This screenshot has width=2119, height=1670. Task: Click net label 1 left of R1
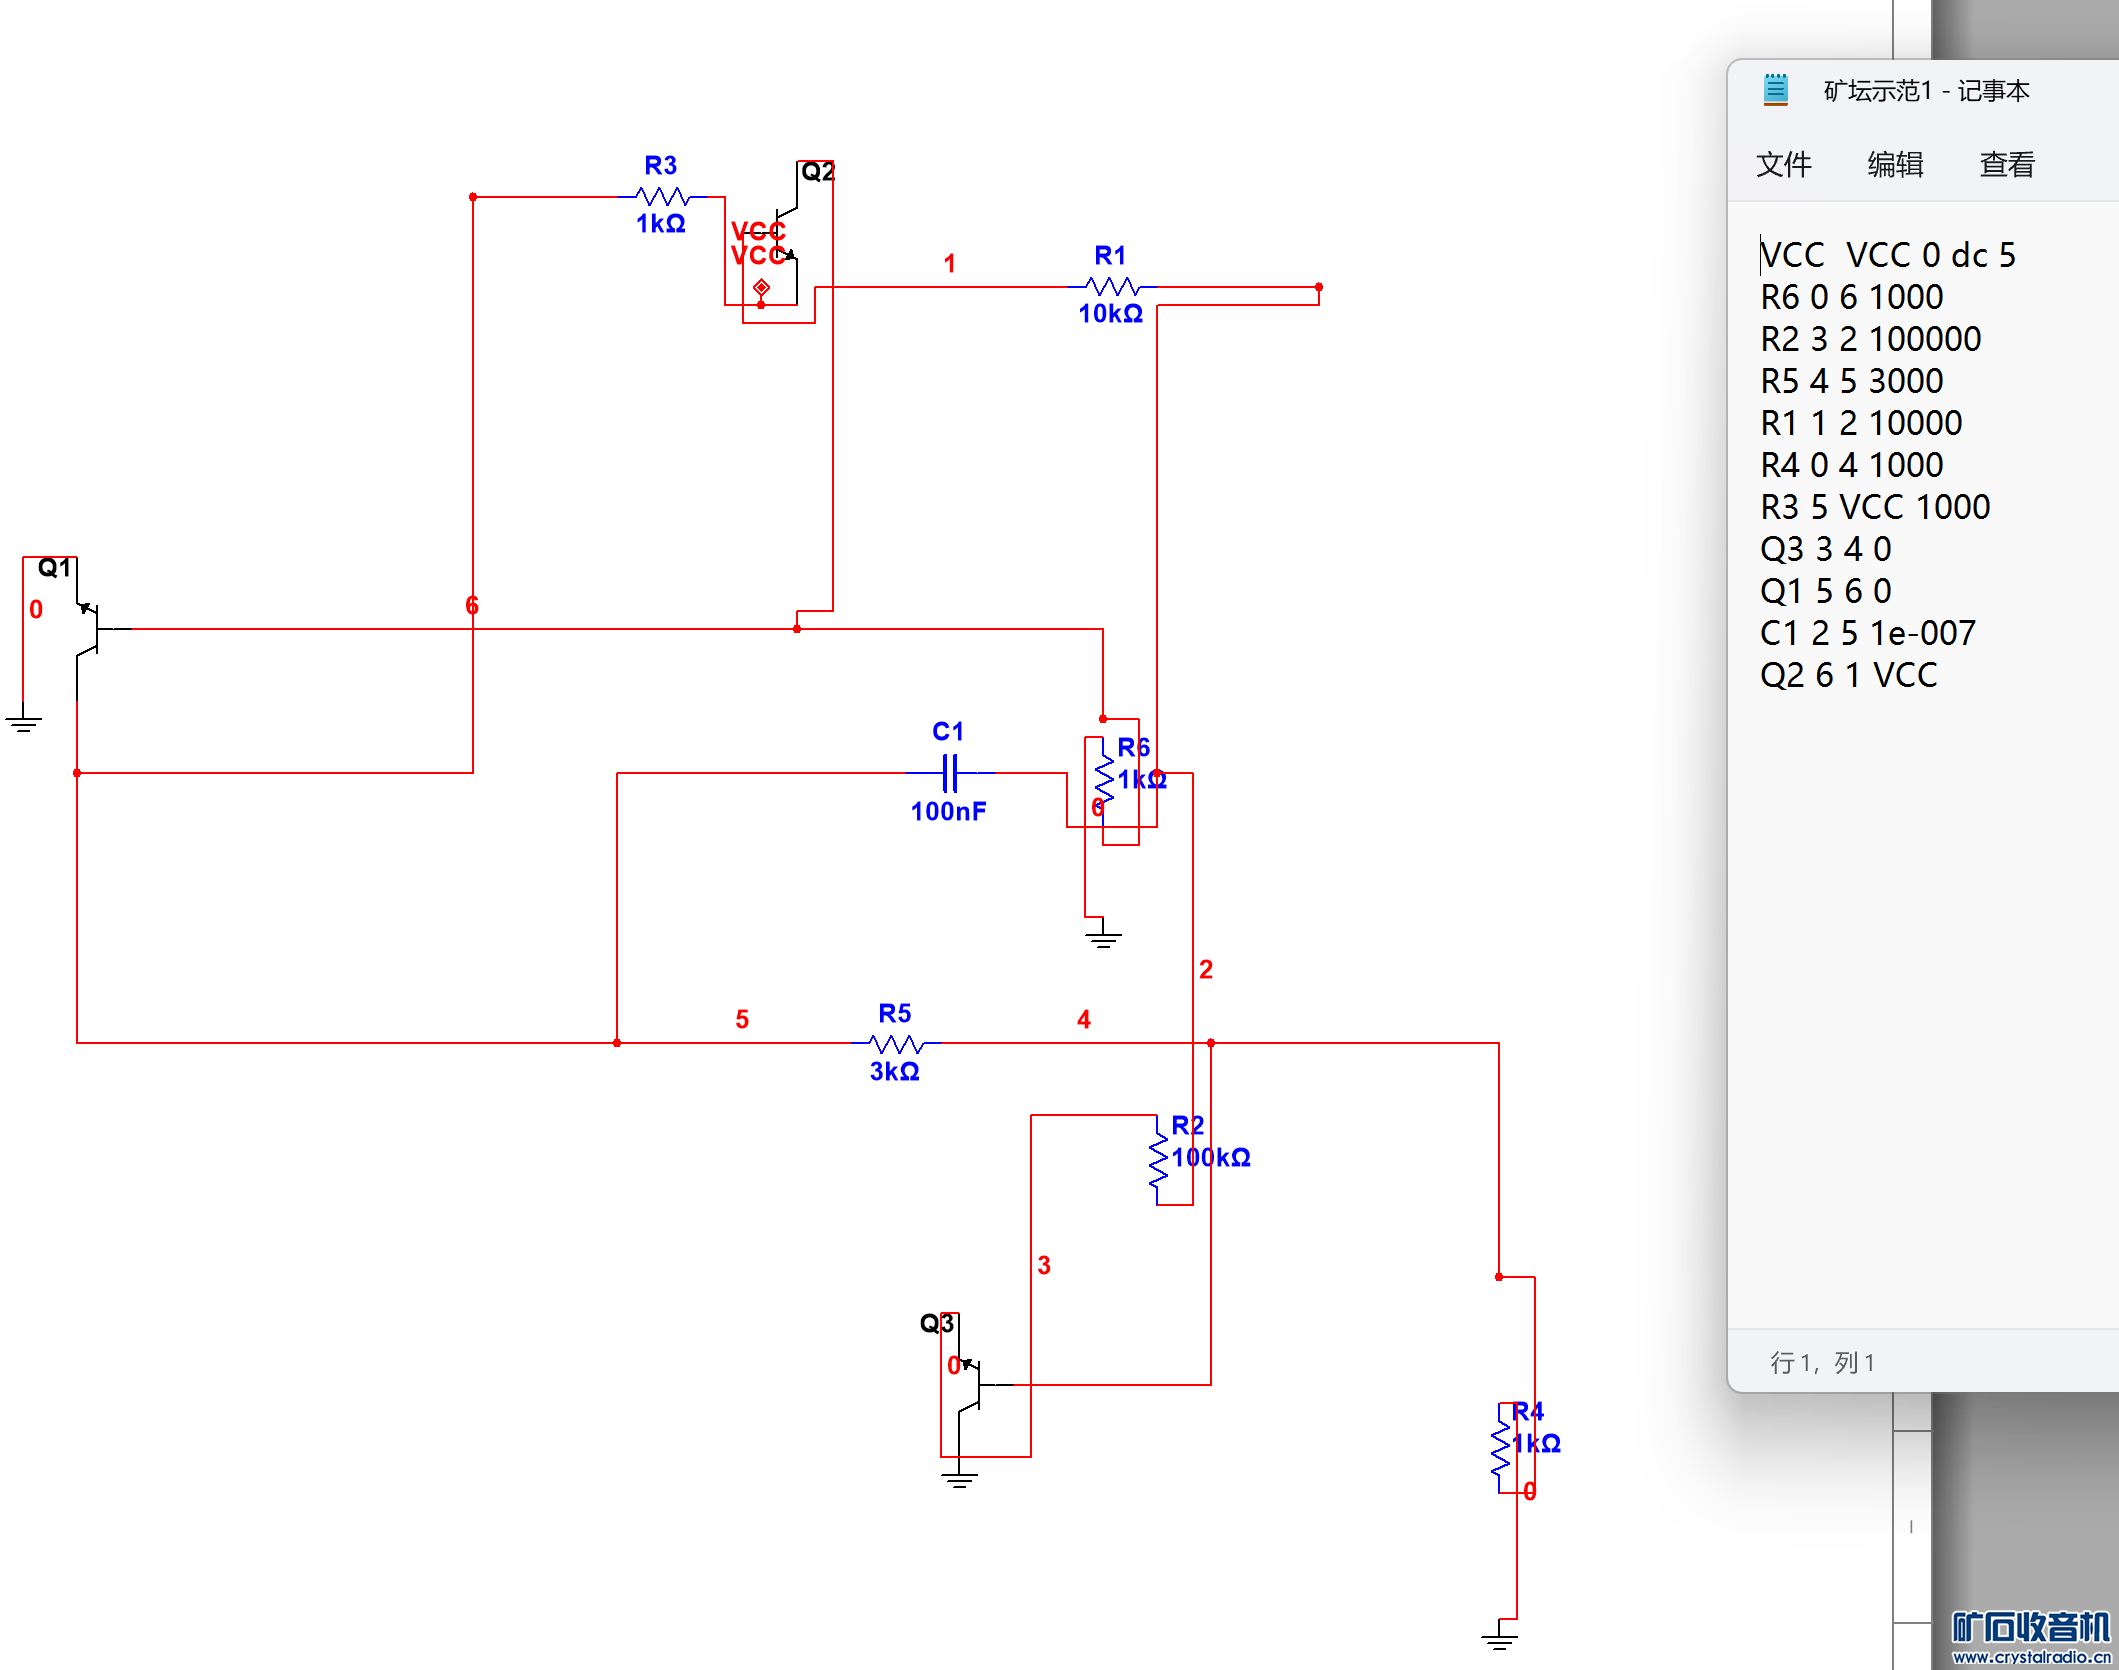(x=950, y=263)
